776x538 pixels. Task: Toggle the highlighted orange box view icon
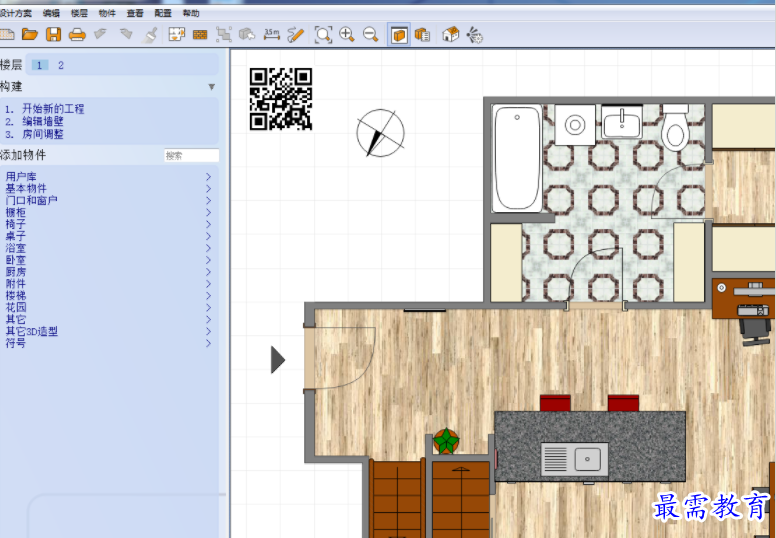pos(399,35)
